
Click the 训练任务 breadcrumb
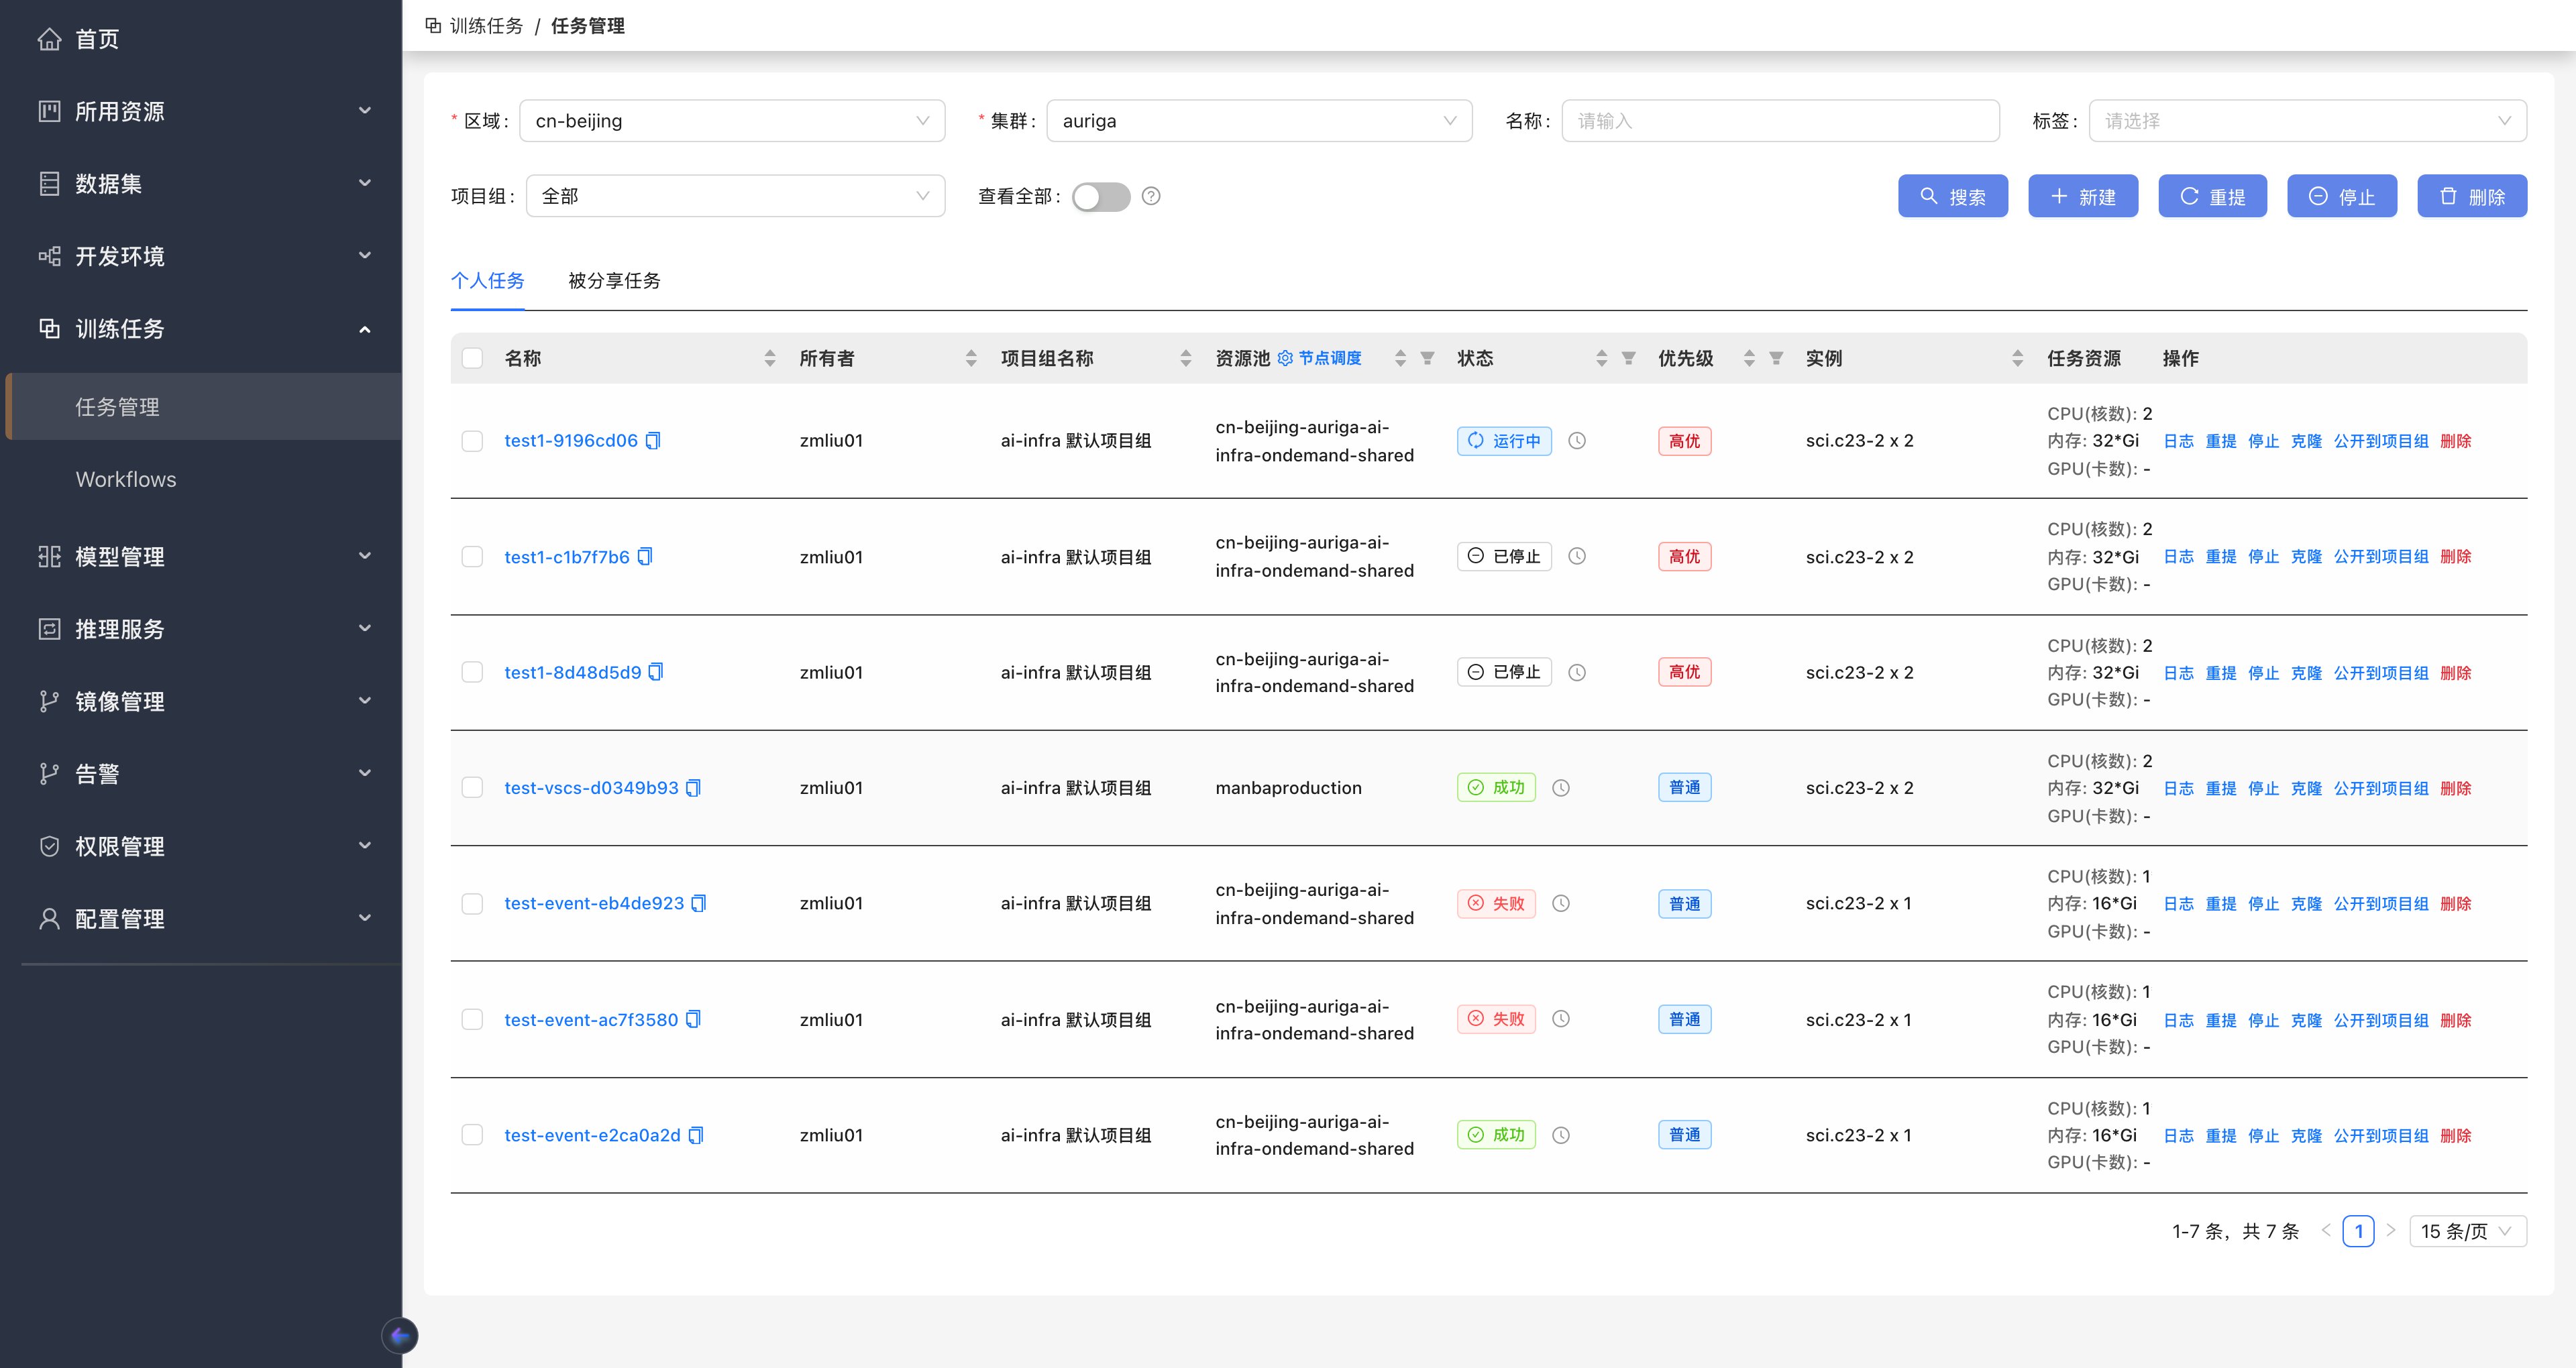pyautogui.click(x=486, y=26)
